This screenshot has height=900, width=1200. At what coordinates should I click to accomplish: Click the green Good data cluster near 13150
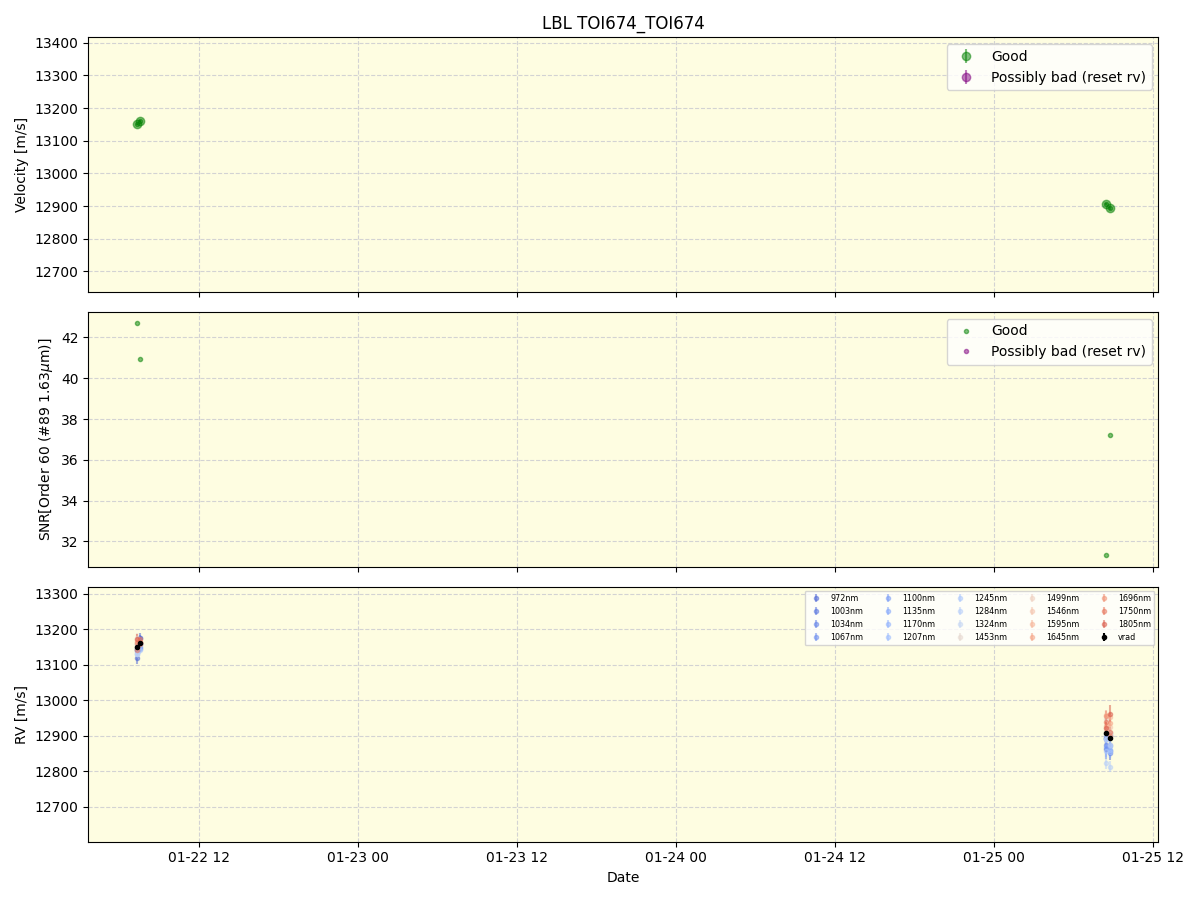[138, 123]
